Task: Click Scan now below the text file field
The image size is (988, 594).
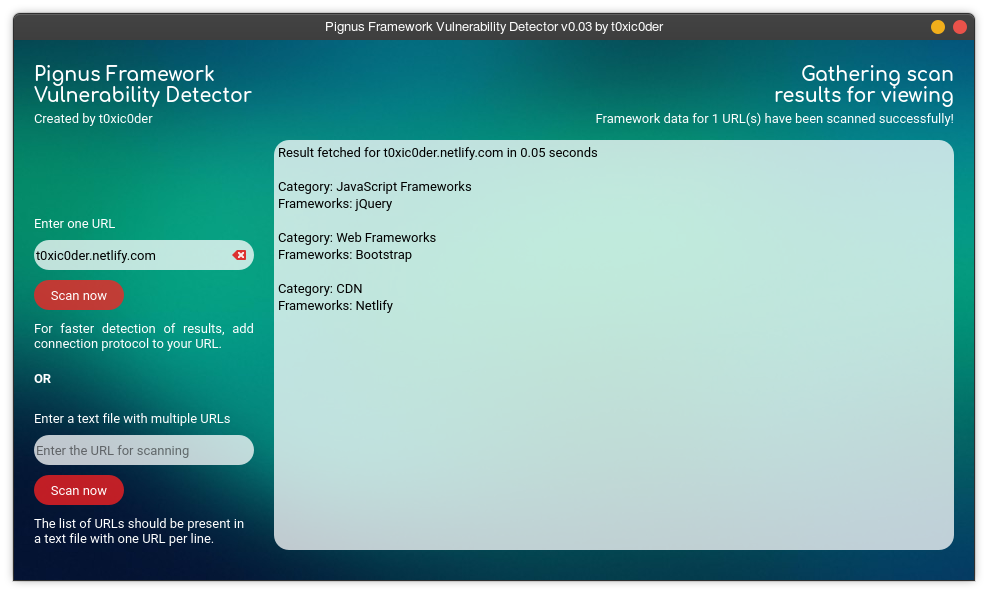Action: pyautogui.click(x=79, y=490)
